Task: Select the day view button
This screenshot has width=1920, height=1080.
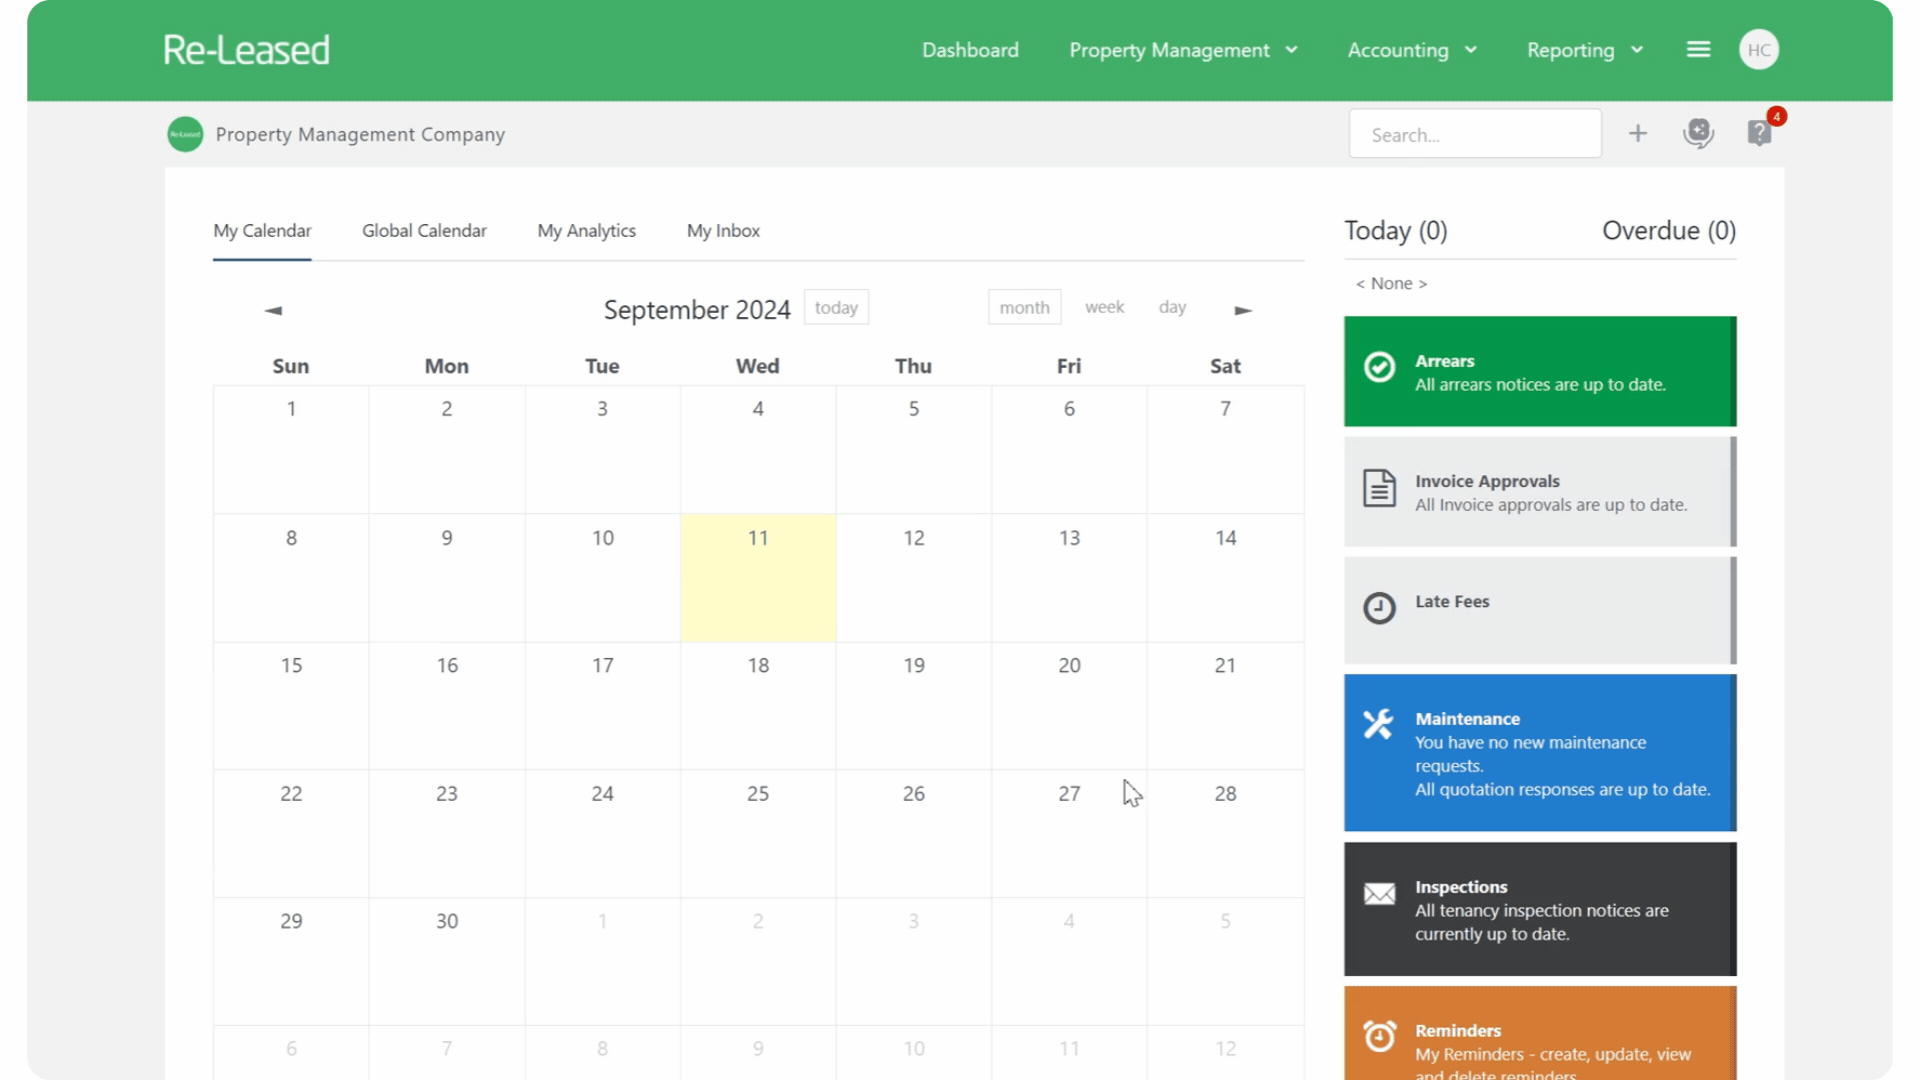Action: [x=1172, y=307]
